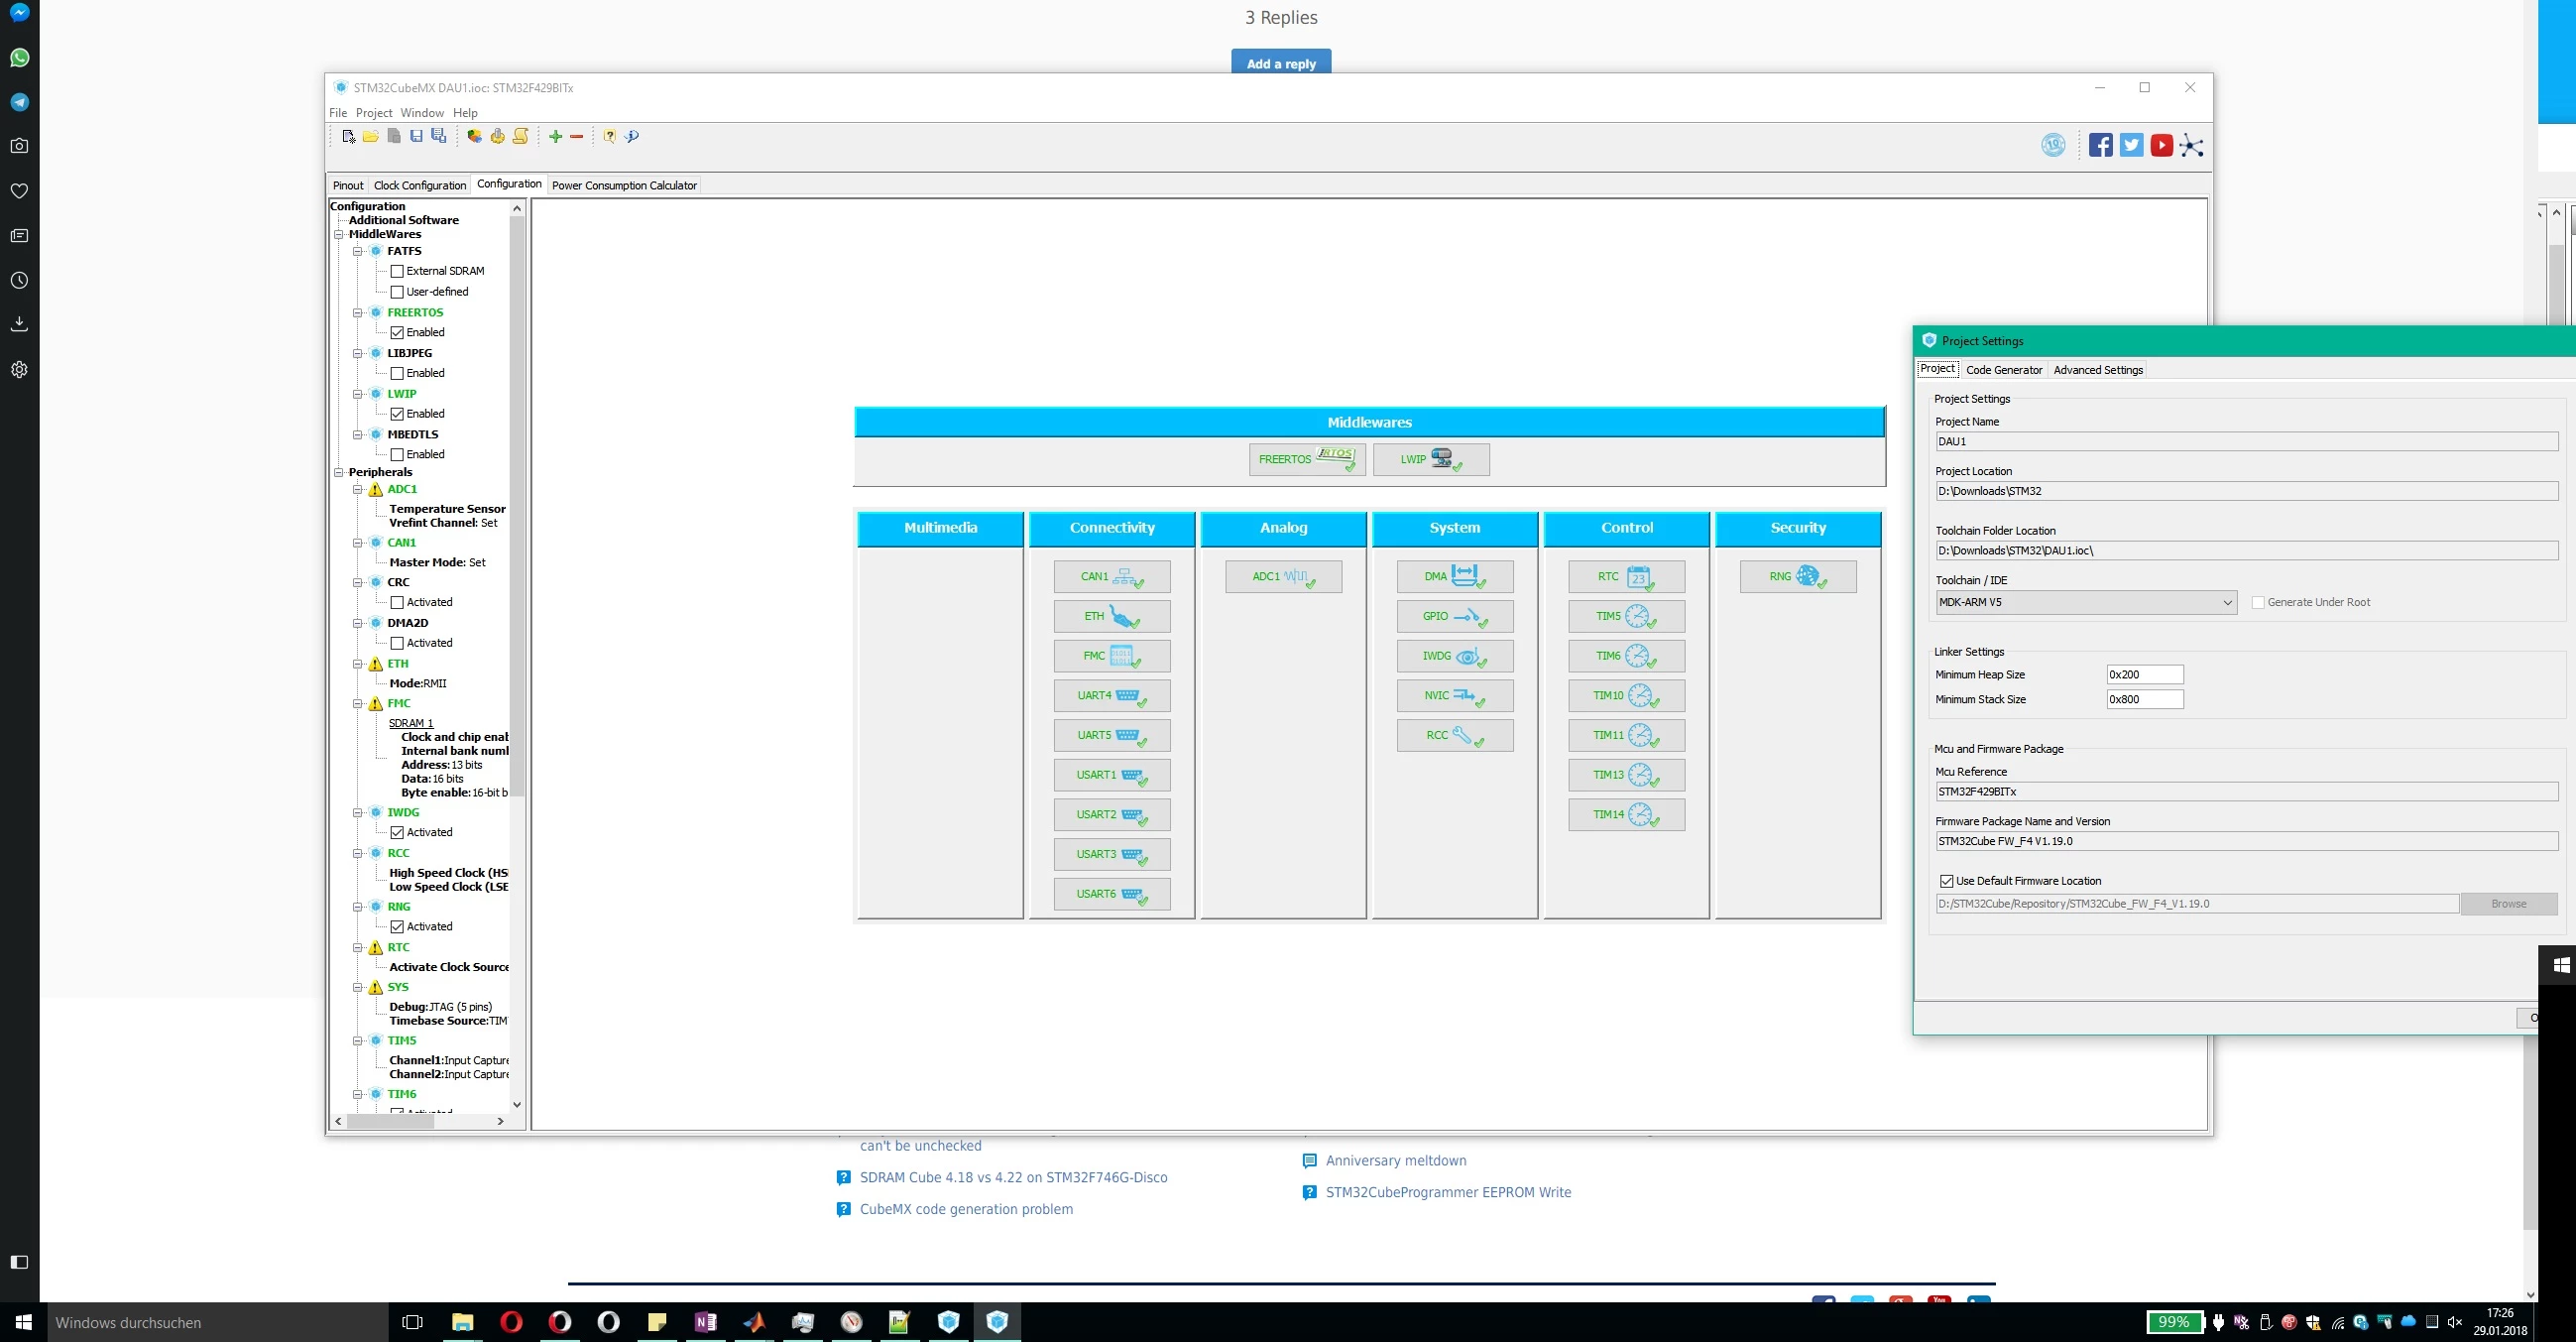The image size is (2576, 1342).
Task: Open MATLAB from the taskbar
Action: click(x=754, y=1322)
